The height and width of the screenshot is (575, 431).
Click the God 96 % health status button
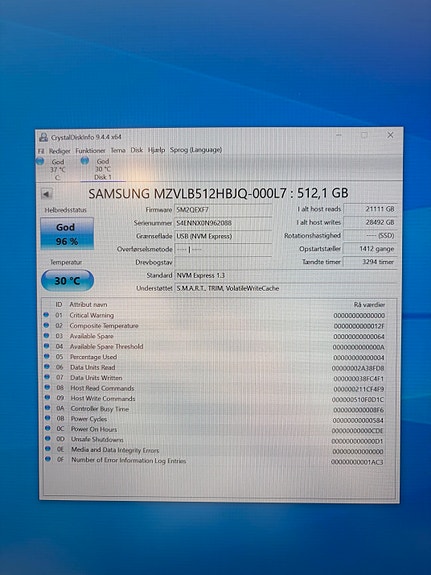coord(67,234)
